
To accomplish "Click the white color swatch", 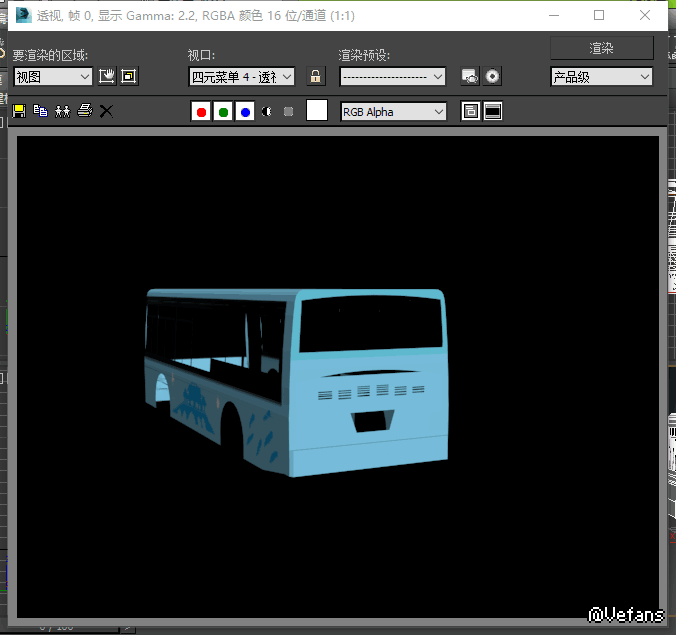I will point(317,111).
